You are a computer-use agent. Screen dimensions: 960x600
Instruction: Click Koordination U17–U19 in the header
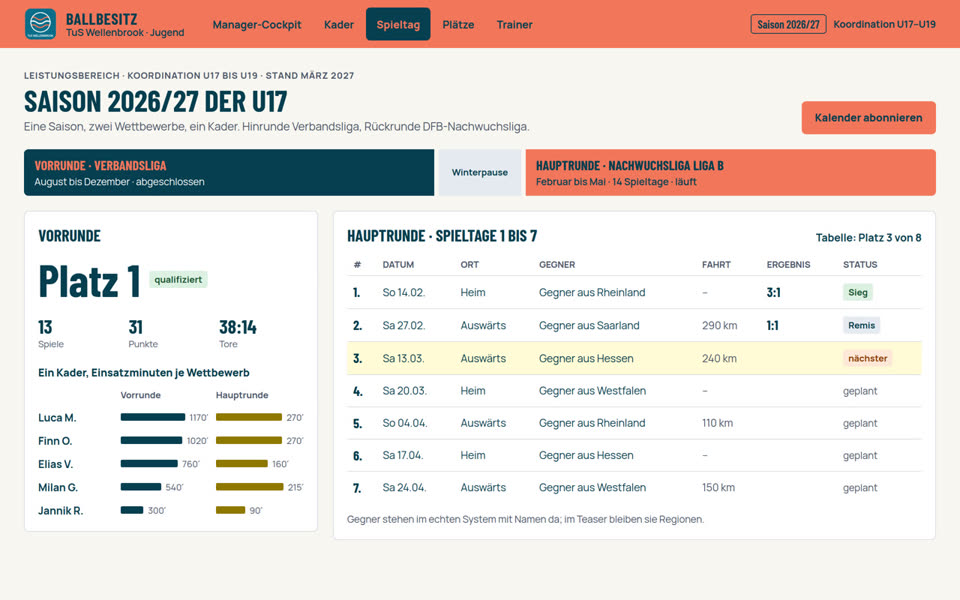pos(884,24)
